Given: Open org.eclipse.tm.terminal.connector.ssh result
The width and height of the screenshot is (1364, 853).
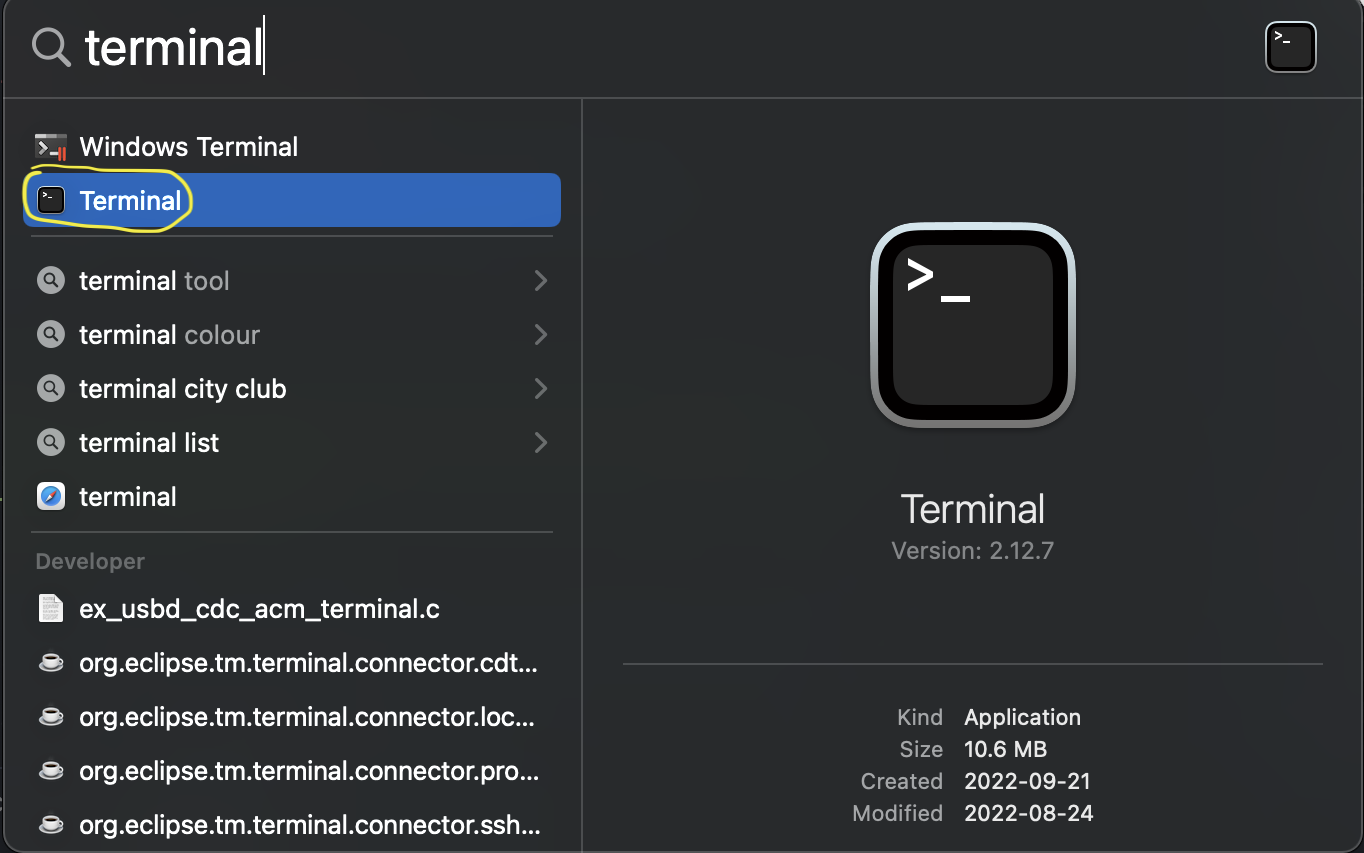Looking at the screenshot, I should (292, 825).
